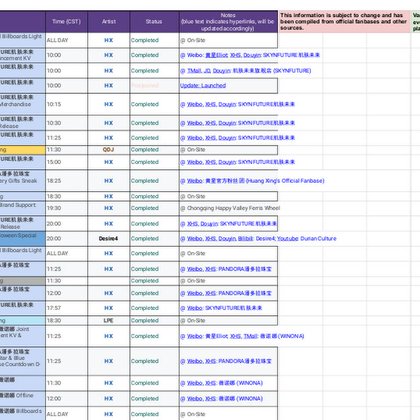
Task: Open the Youtube link in the Desire4 row
Action: [288, 239]
